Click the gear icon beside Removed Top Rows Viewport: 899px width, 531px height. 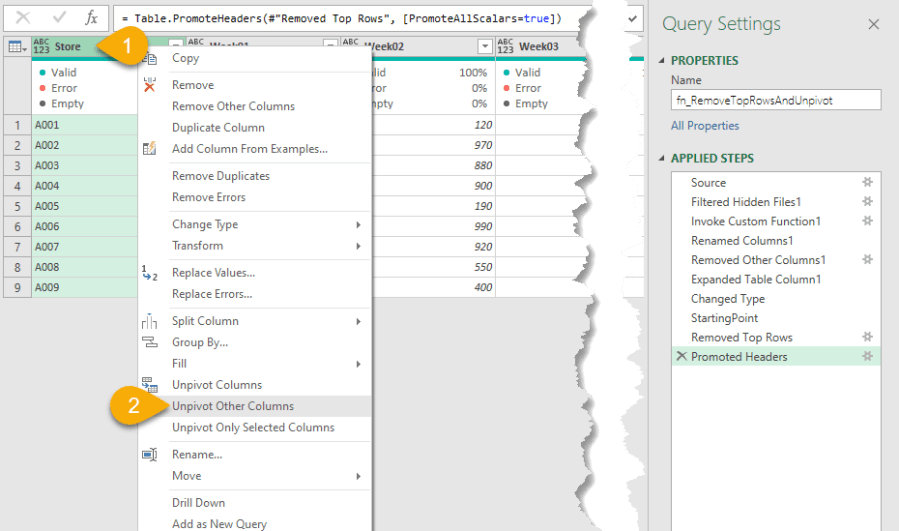(x=868, y=338)
